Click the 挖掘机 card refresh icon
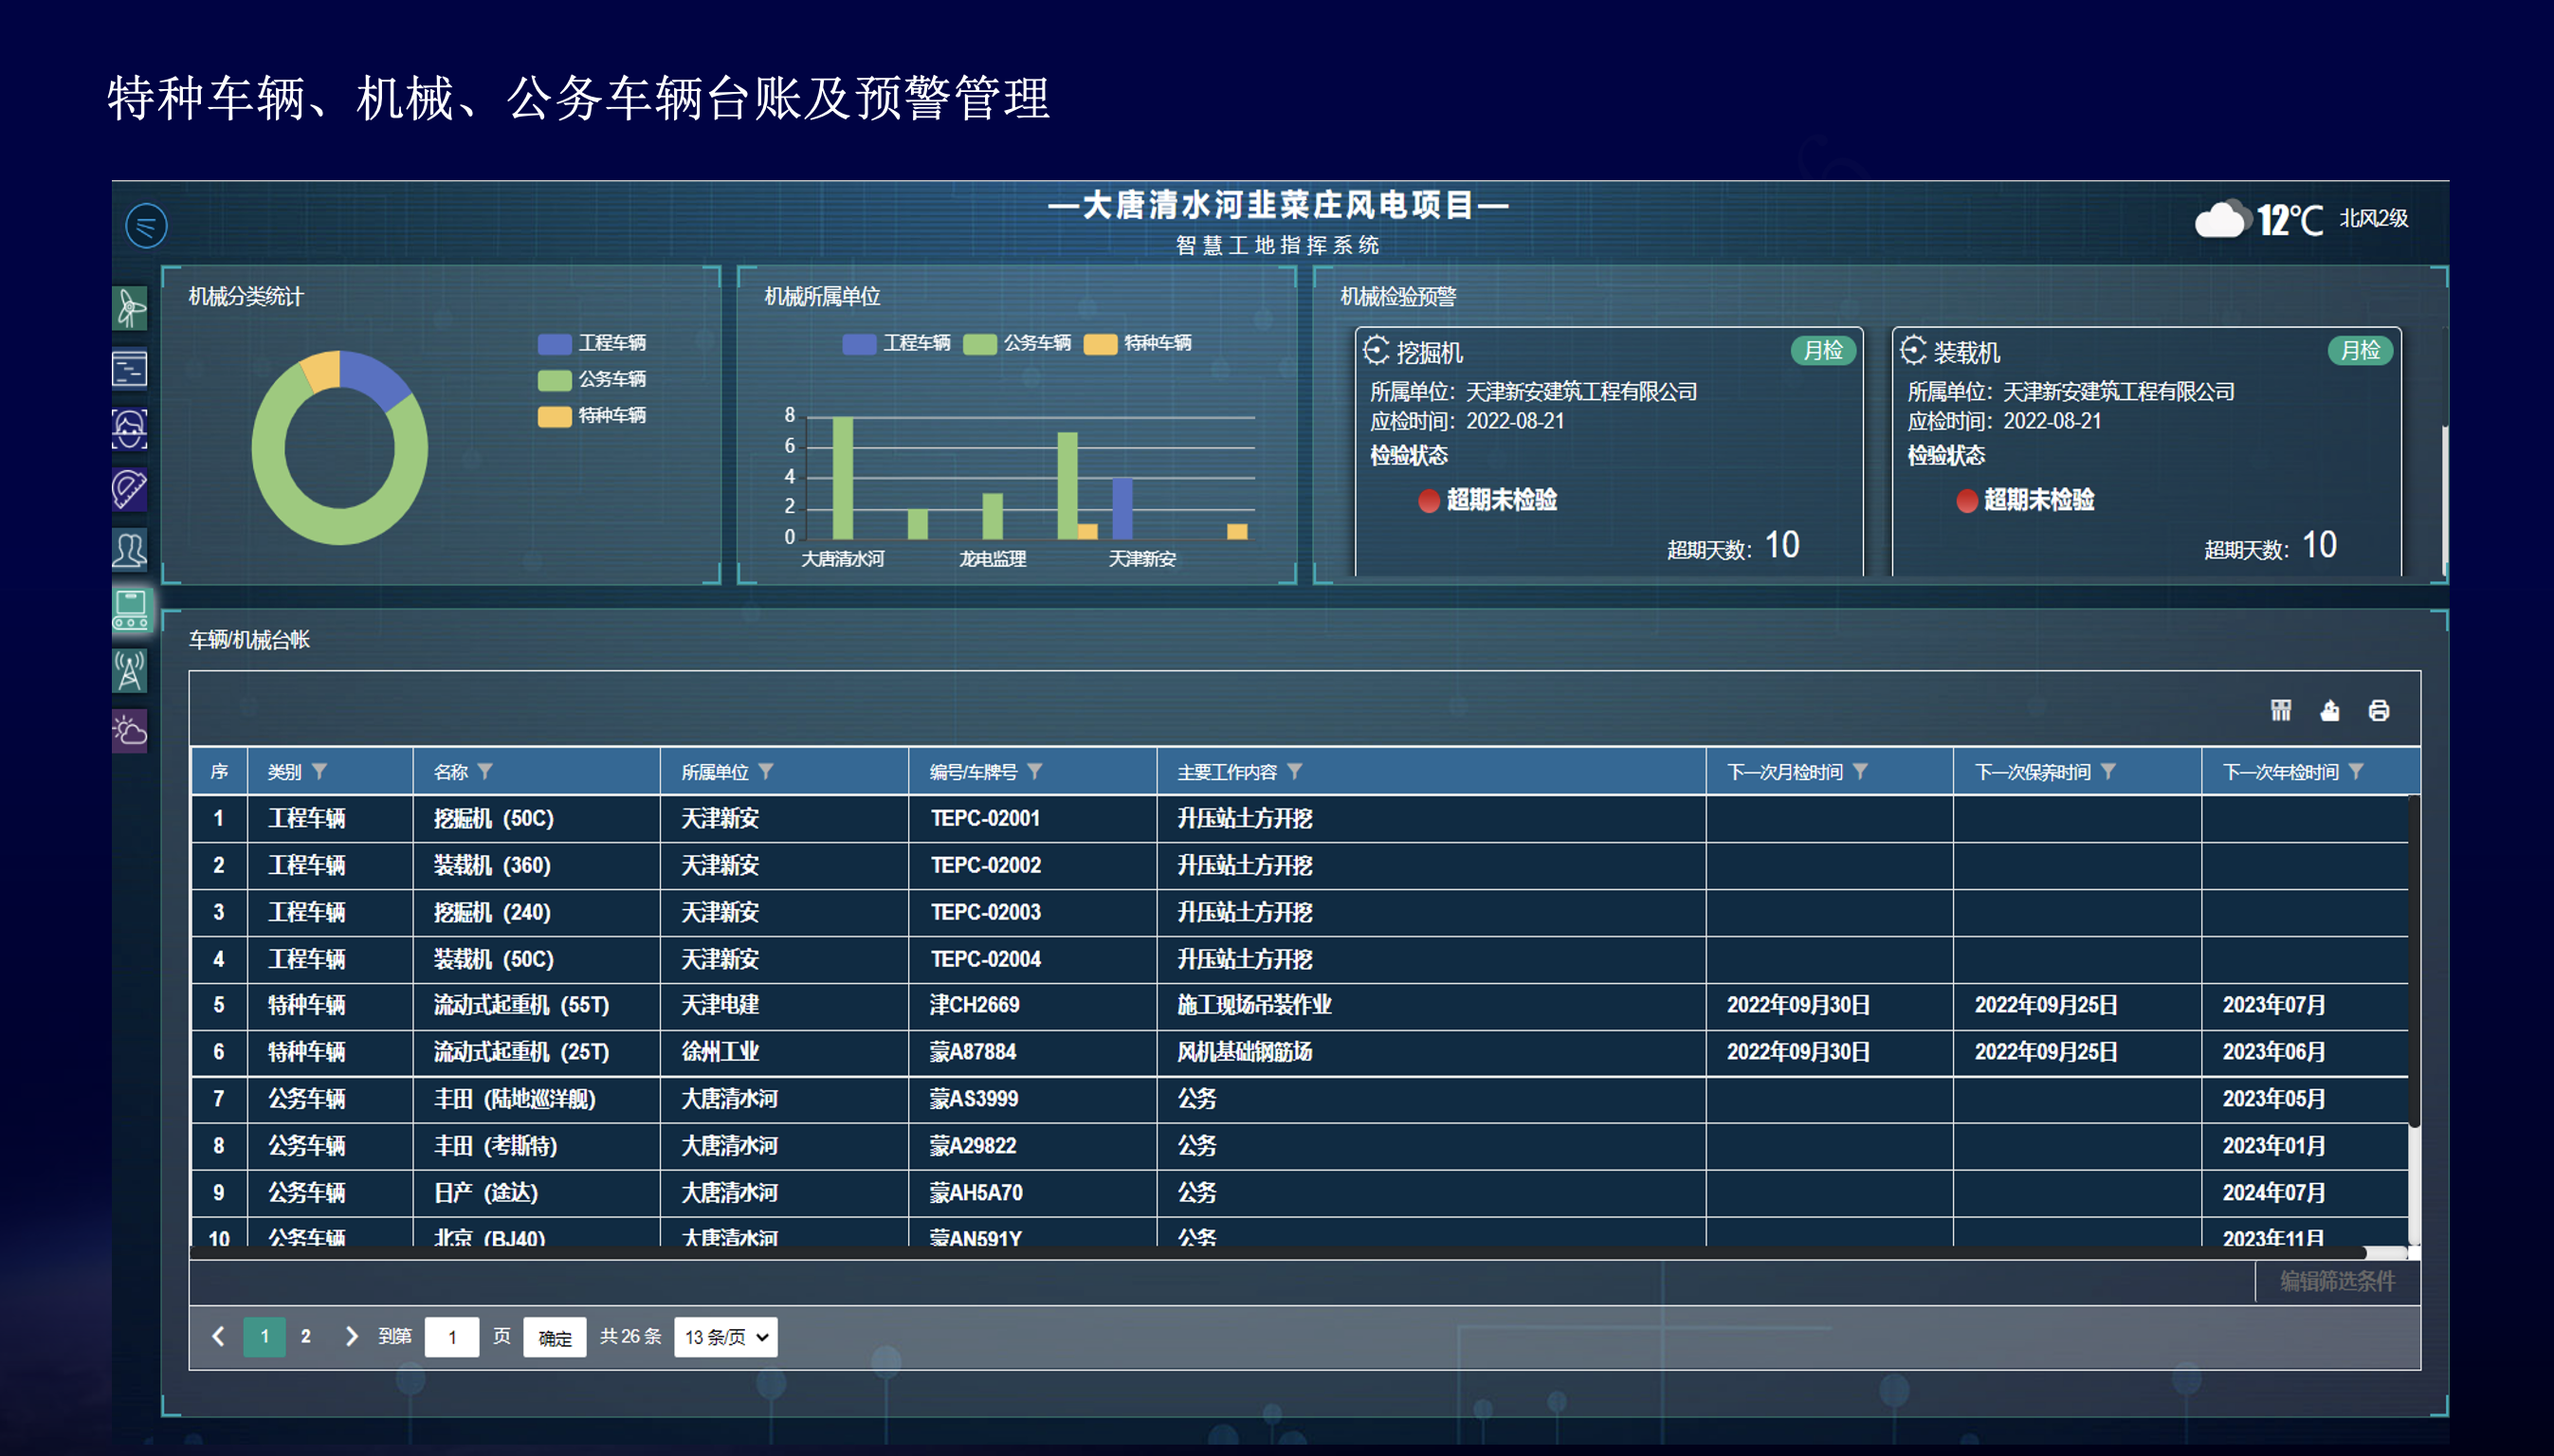2554x1456 pixels. (x=1377, y=350)
